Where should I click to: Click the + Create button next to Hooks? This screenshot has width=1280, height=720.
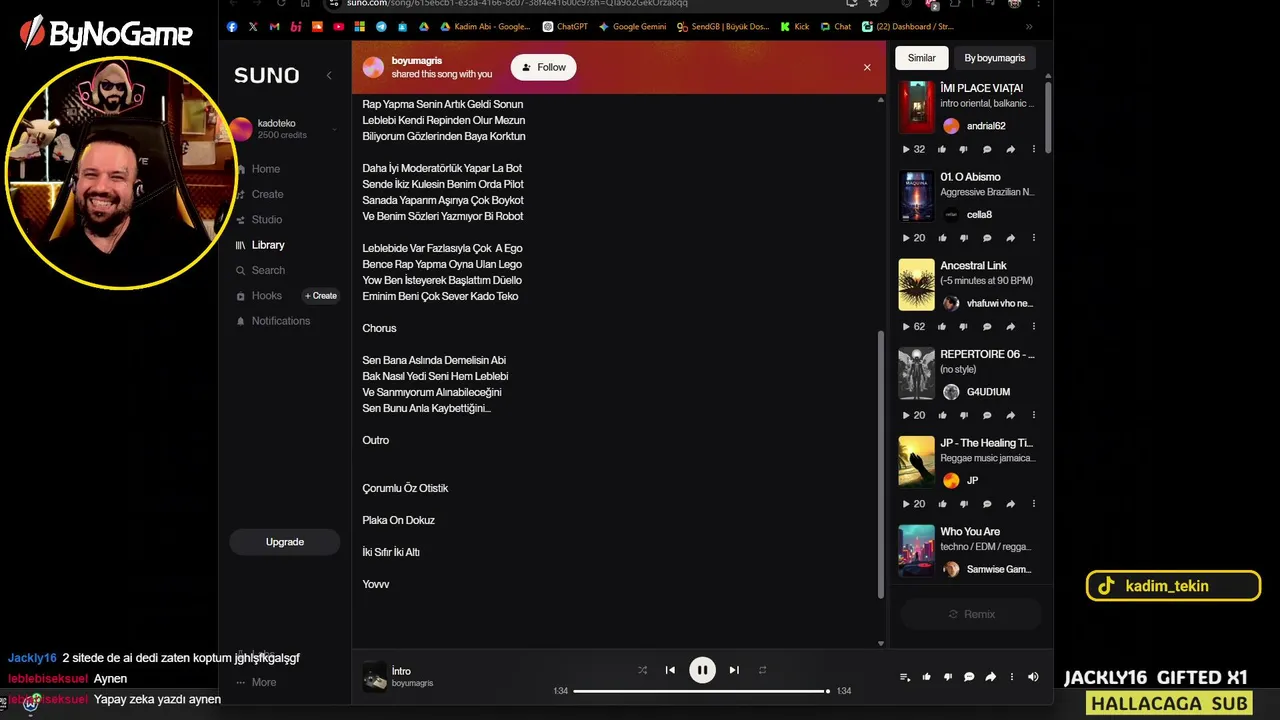point(321,296)
